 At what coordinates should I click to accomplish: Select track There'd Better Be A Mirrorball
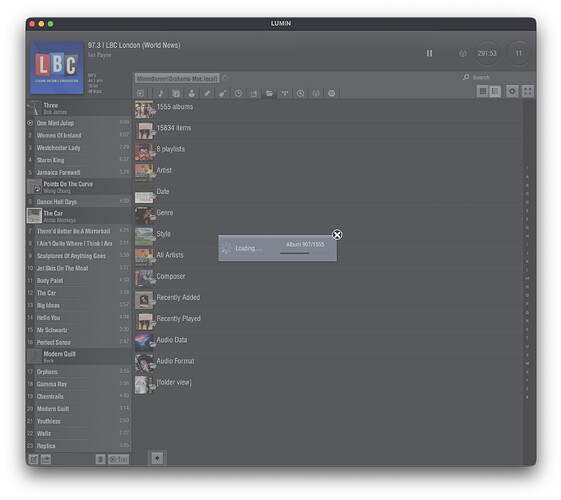point(79,231)
